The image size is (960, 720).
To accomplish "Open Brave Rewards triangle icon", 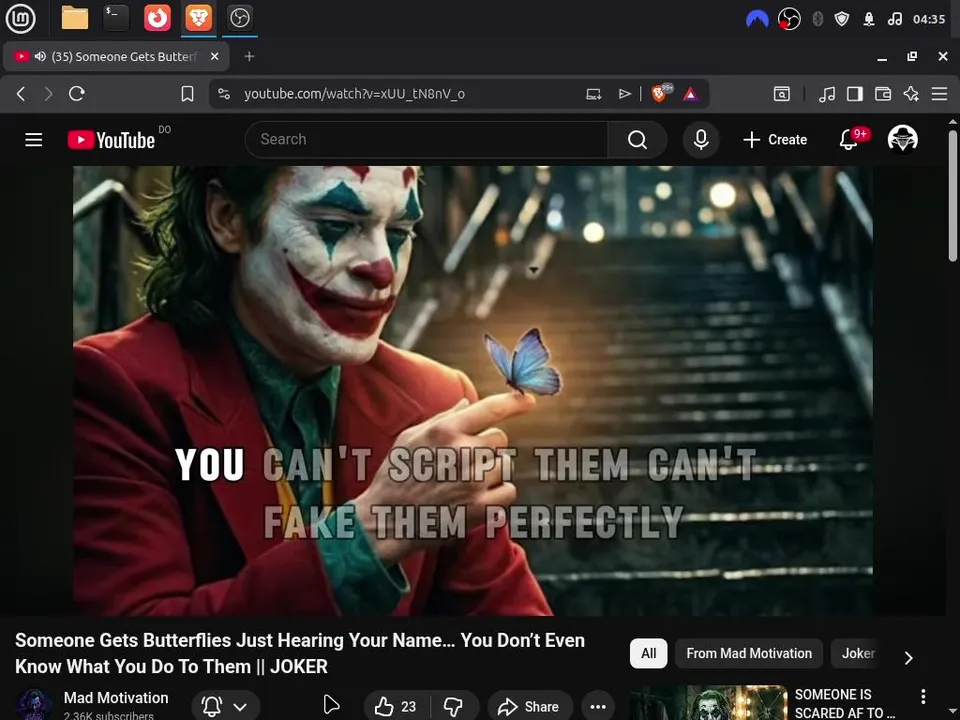I will pos(691,94).
